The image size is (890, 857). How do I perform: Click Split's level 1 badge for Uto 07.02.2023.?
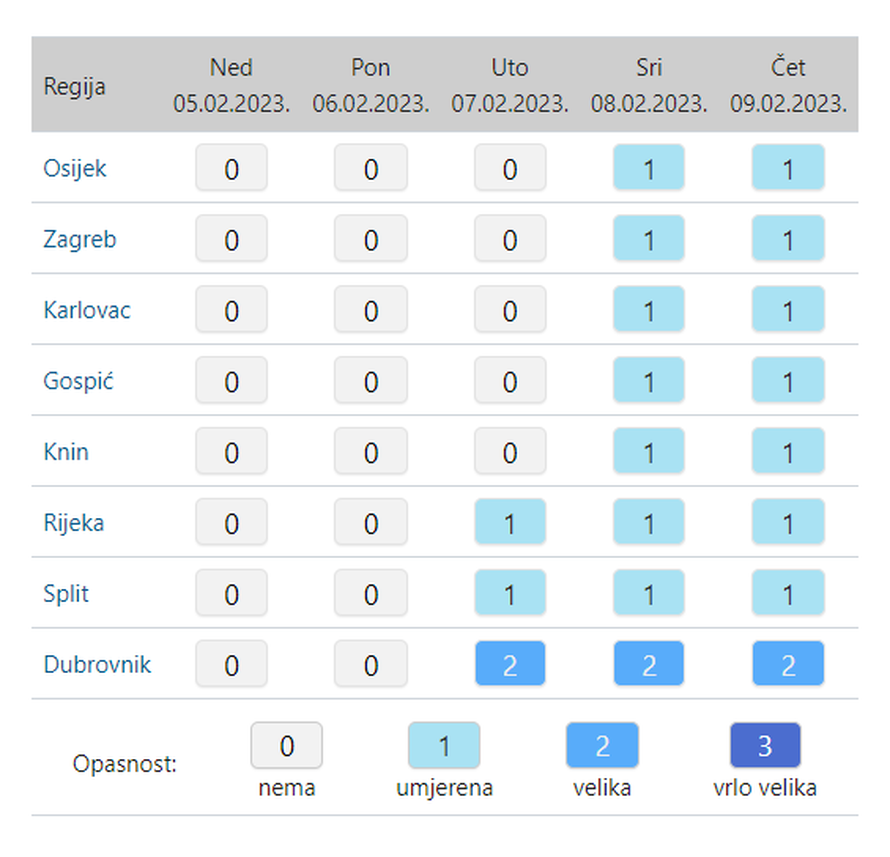[x=510, y=594]
